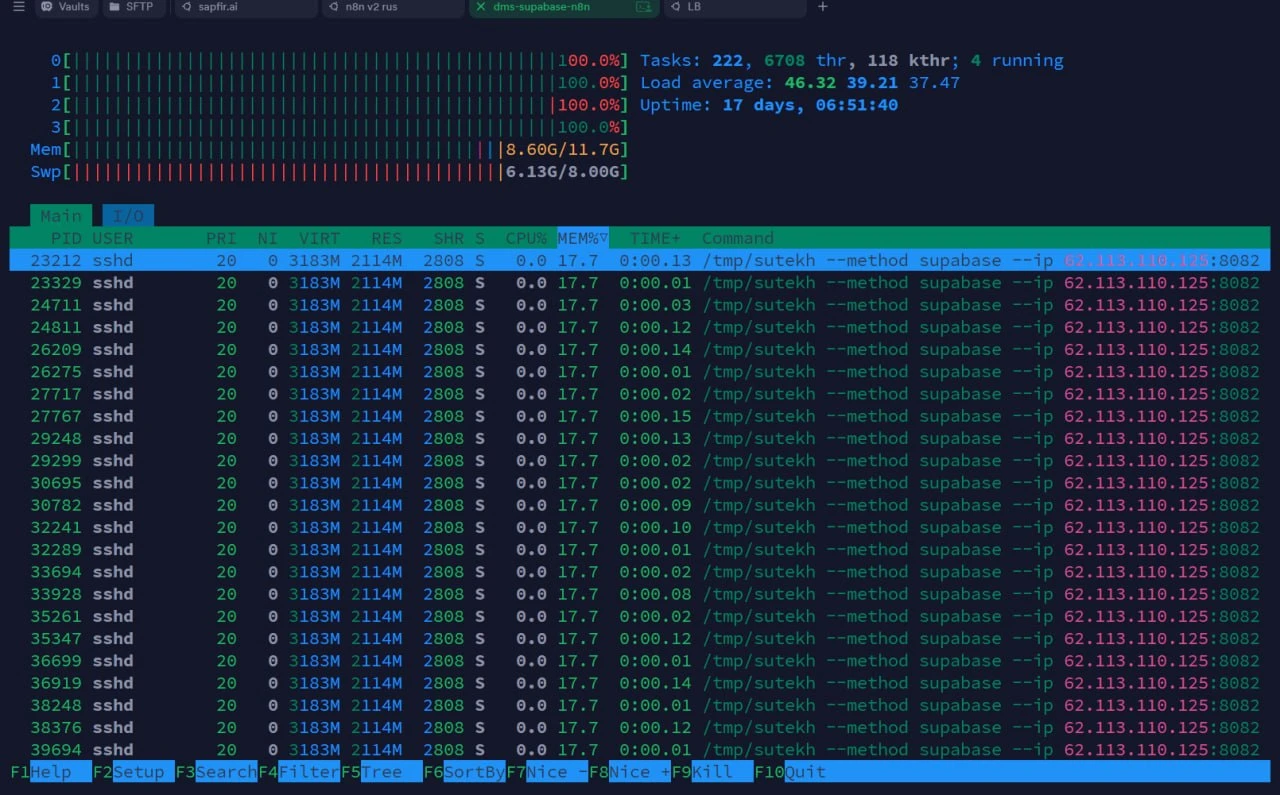Select the process row with PID 38376
Viewport: 1280px width, 795px height.
click(x=640, y=727)
